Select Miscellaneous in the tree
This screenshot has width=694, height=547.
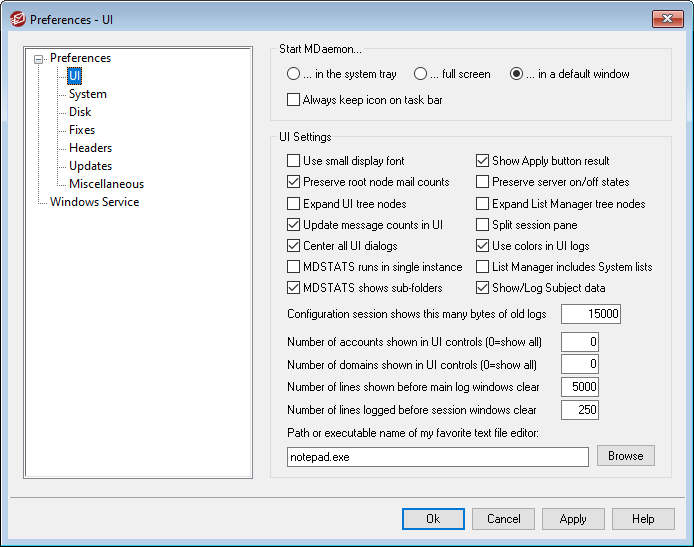106,184
